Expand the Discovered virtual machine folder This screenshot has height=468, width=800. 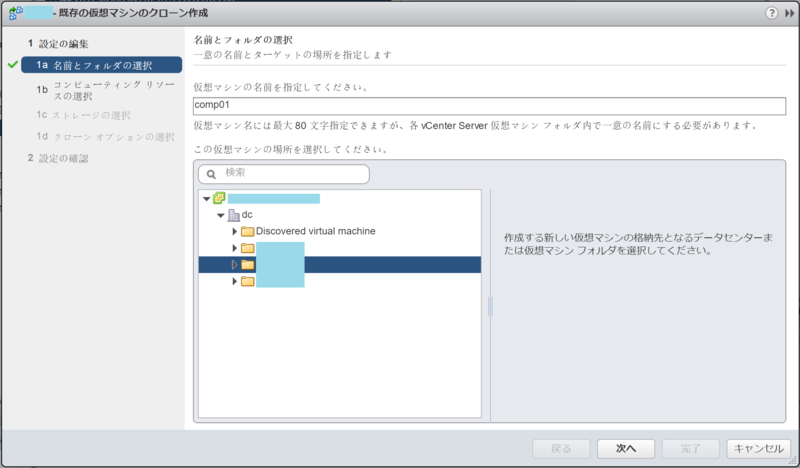[235, 232]
